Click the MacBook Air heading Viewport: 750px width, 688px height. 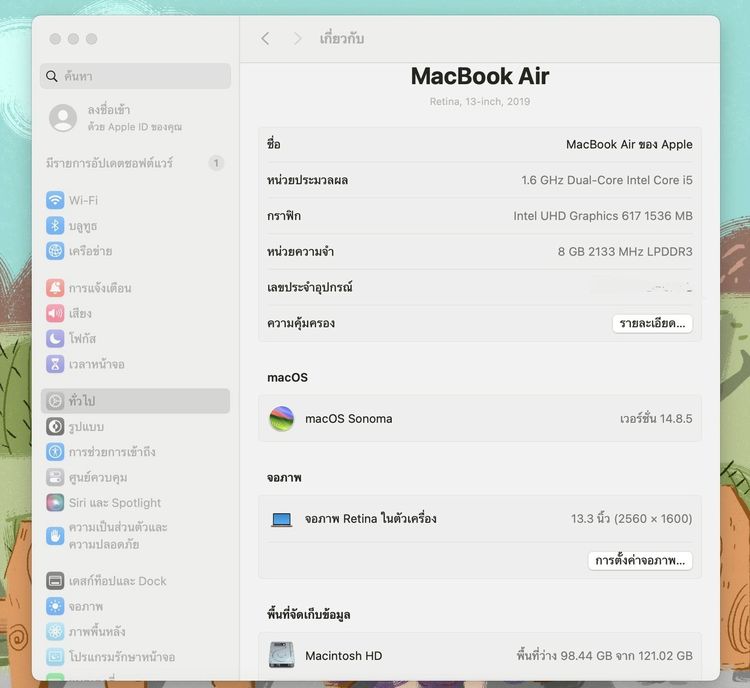click(480, 76)
